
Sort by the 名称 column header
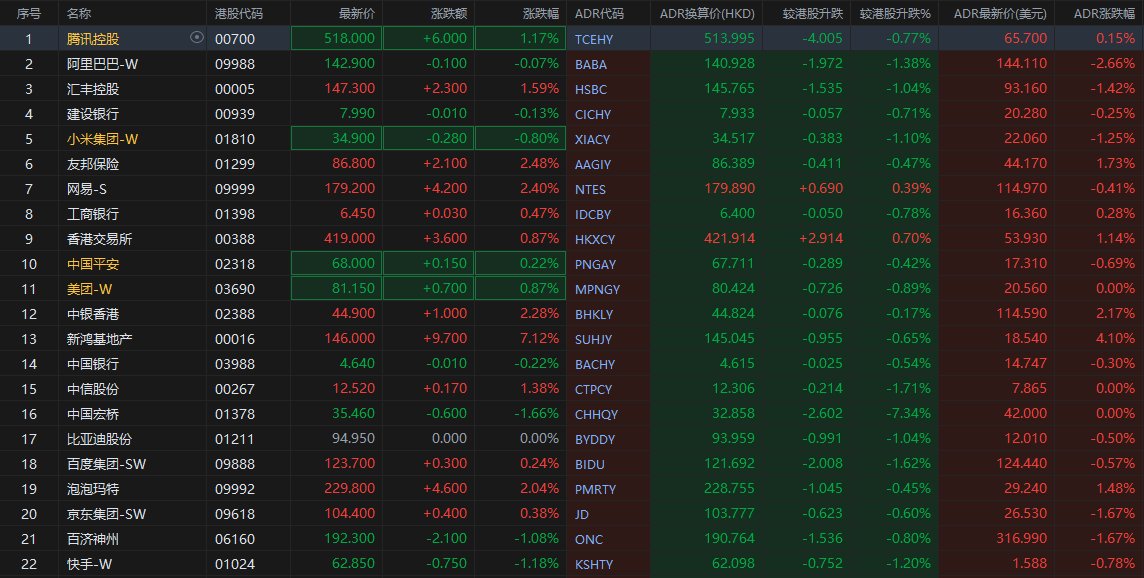tap(79, 13)
